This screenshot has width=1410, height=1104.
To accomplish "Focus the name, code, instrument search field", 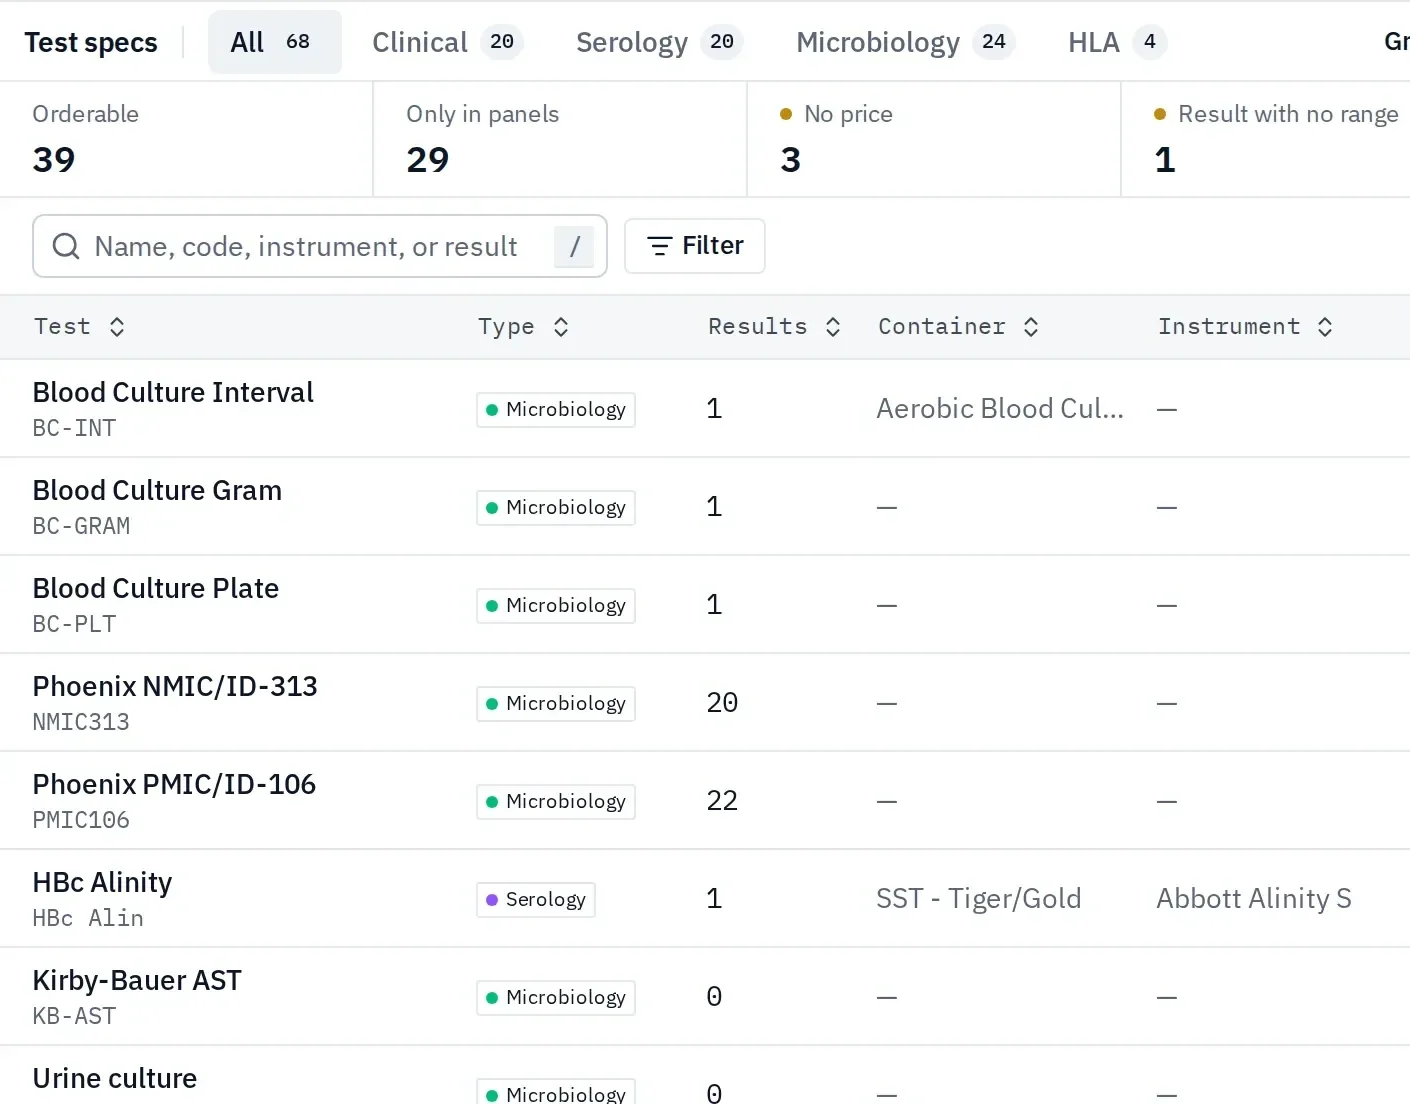I will coord(320,246).
